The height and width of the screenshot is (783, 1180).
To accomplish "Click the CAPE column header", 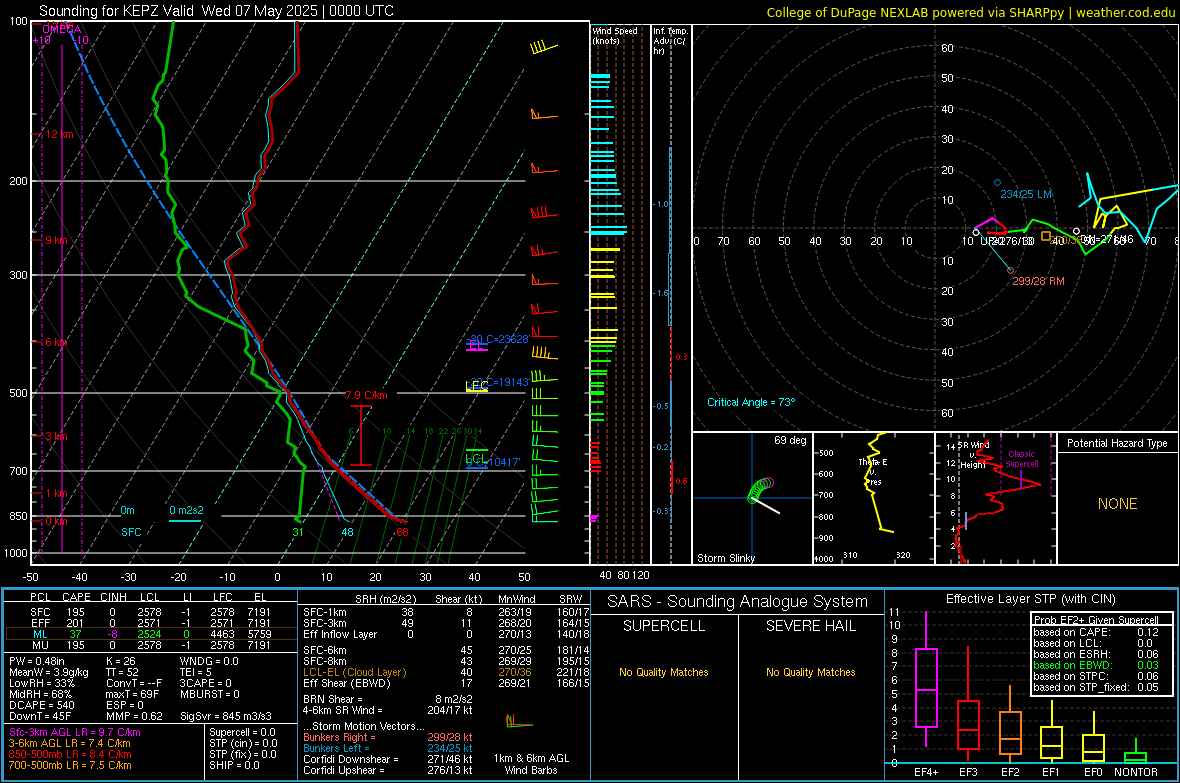I will point(76,598).
